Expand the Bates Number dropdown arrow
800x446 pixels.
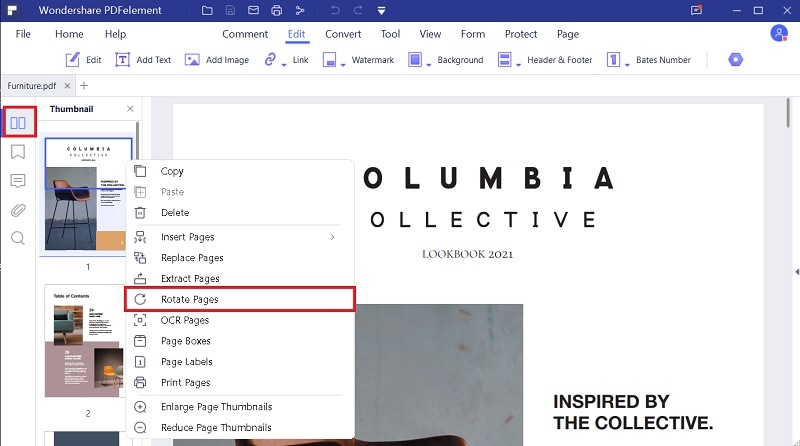[627, 65]
